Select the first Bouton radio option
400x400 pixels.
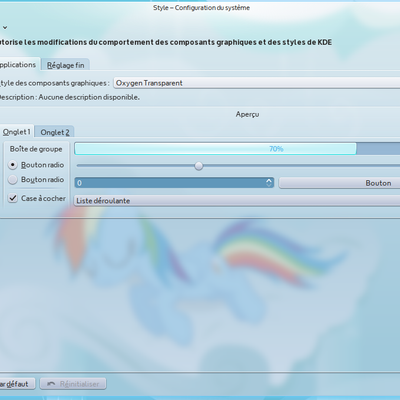[13, 165]
